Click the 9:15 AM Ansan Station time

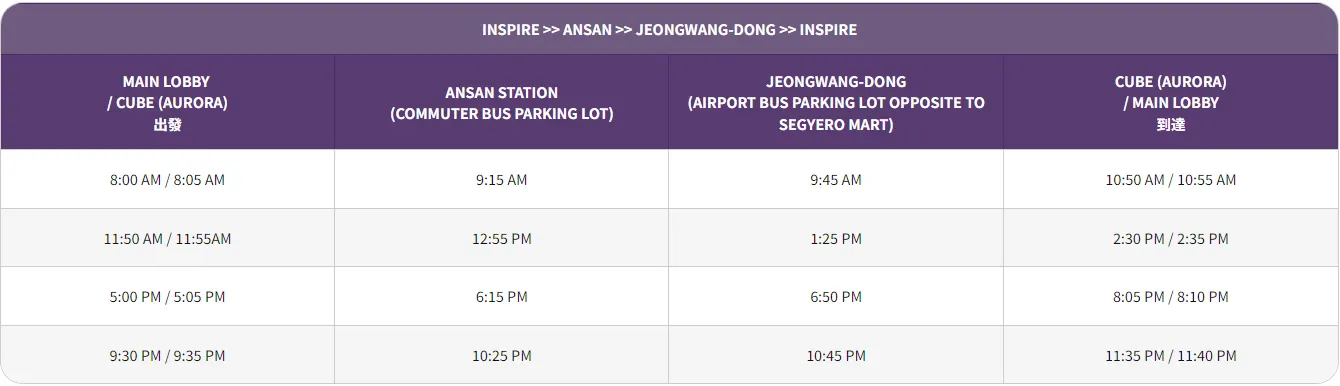501,180
